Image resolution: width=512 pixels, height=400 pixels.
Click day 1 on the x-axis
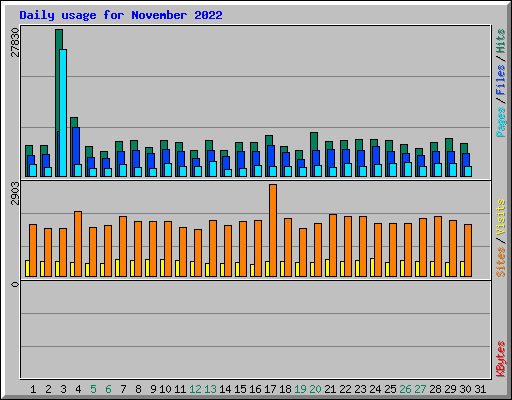[33, 389]
